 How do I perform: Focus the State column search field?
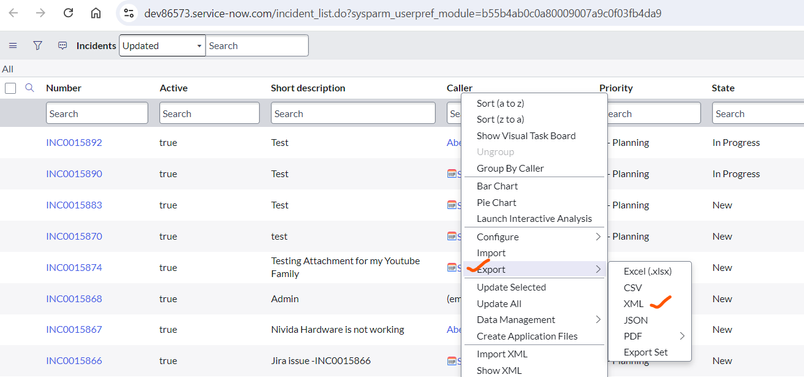click(x=758, y=113)
